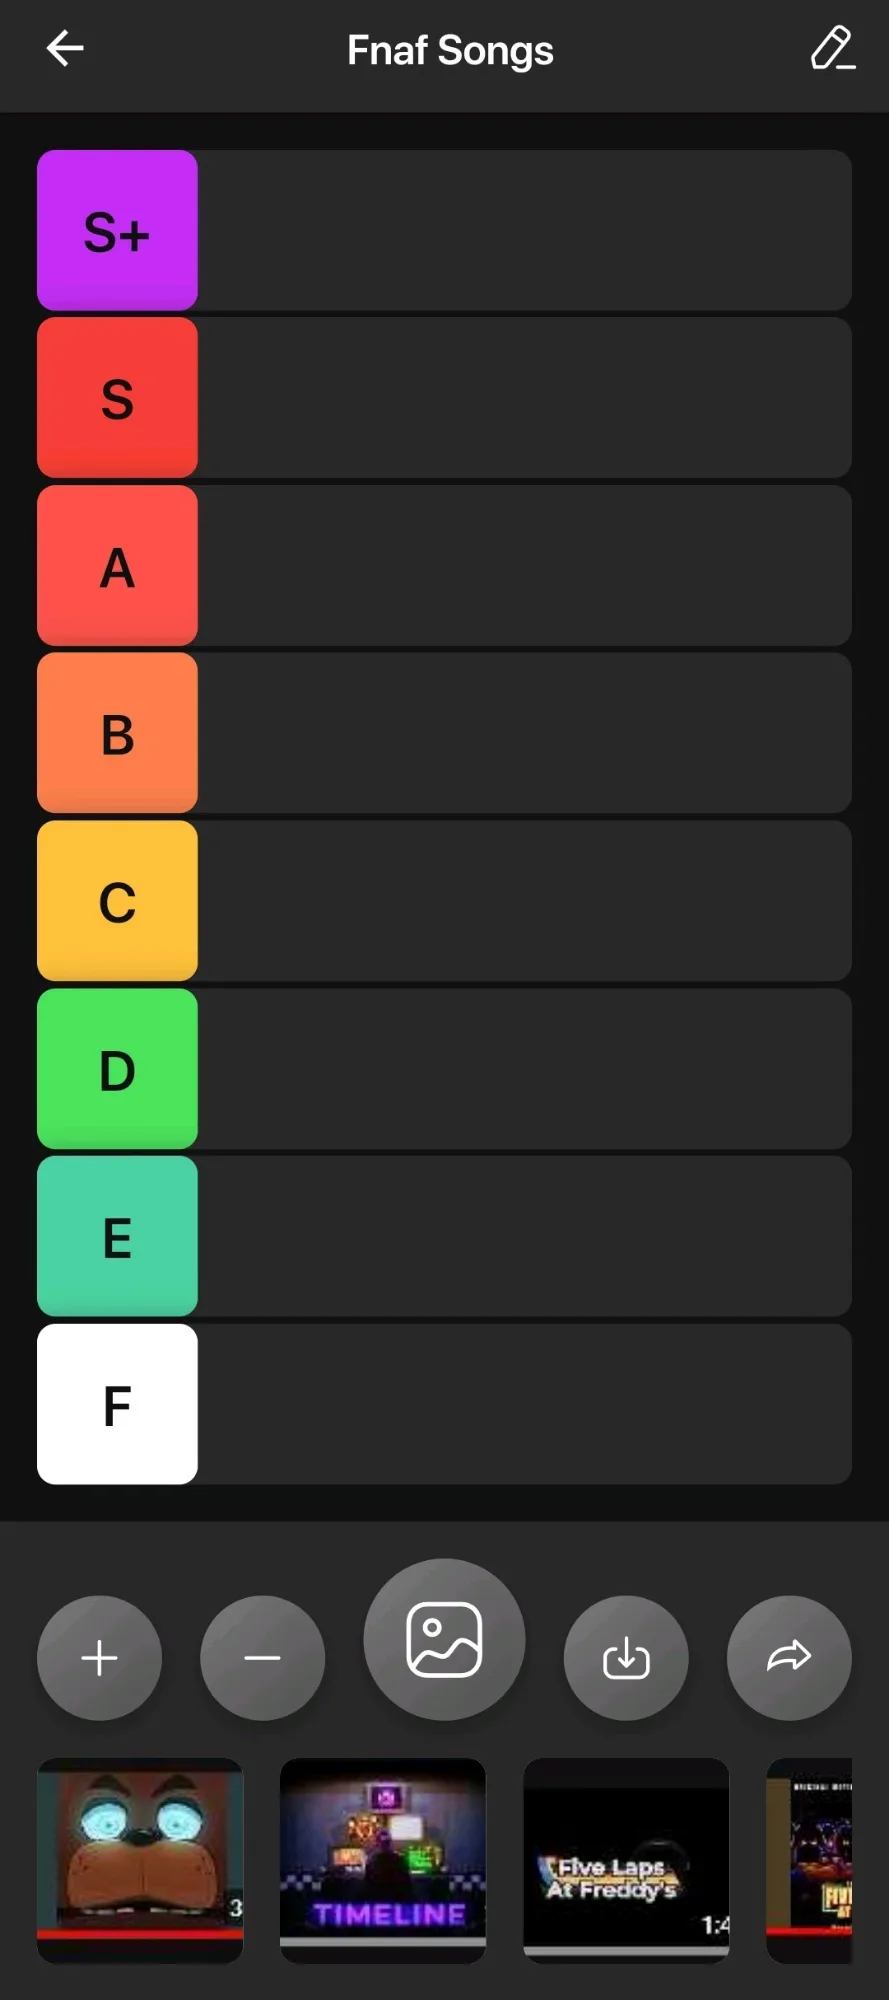Pick the TIMELINE song thumbnail
The height and width of the screenshot is (2000, 889).
tap(383, 1860)
